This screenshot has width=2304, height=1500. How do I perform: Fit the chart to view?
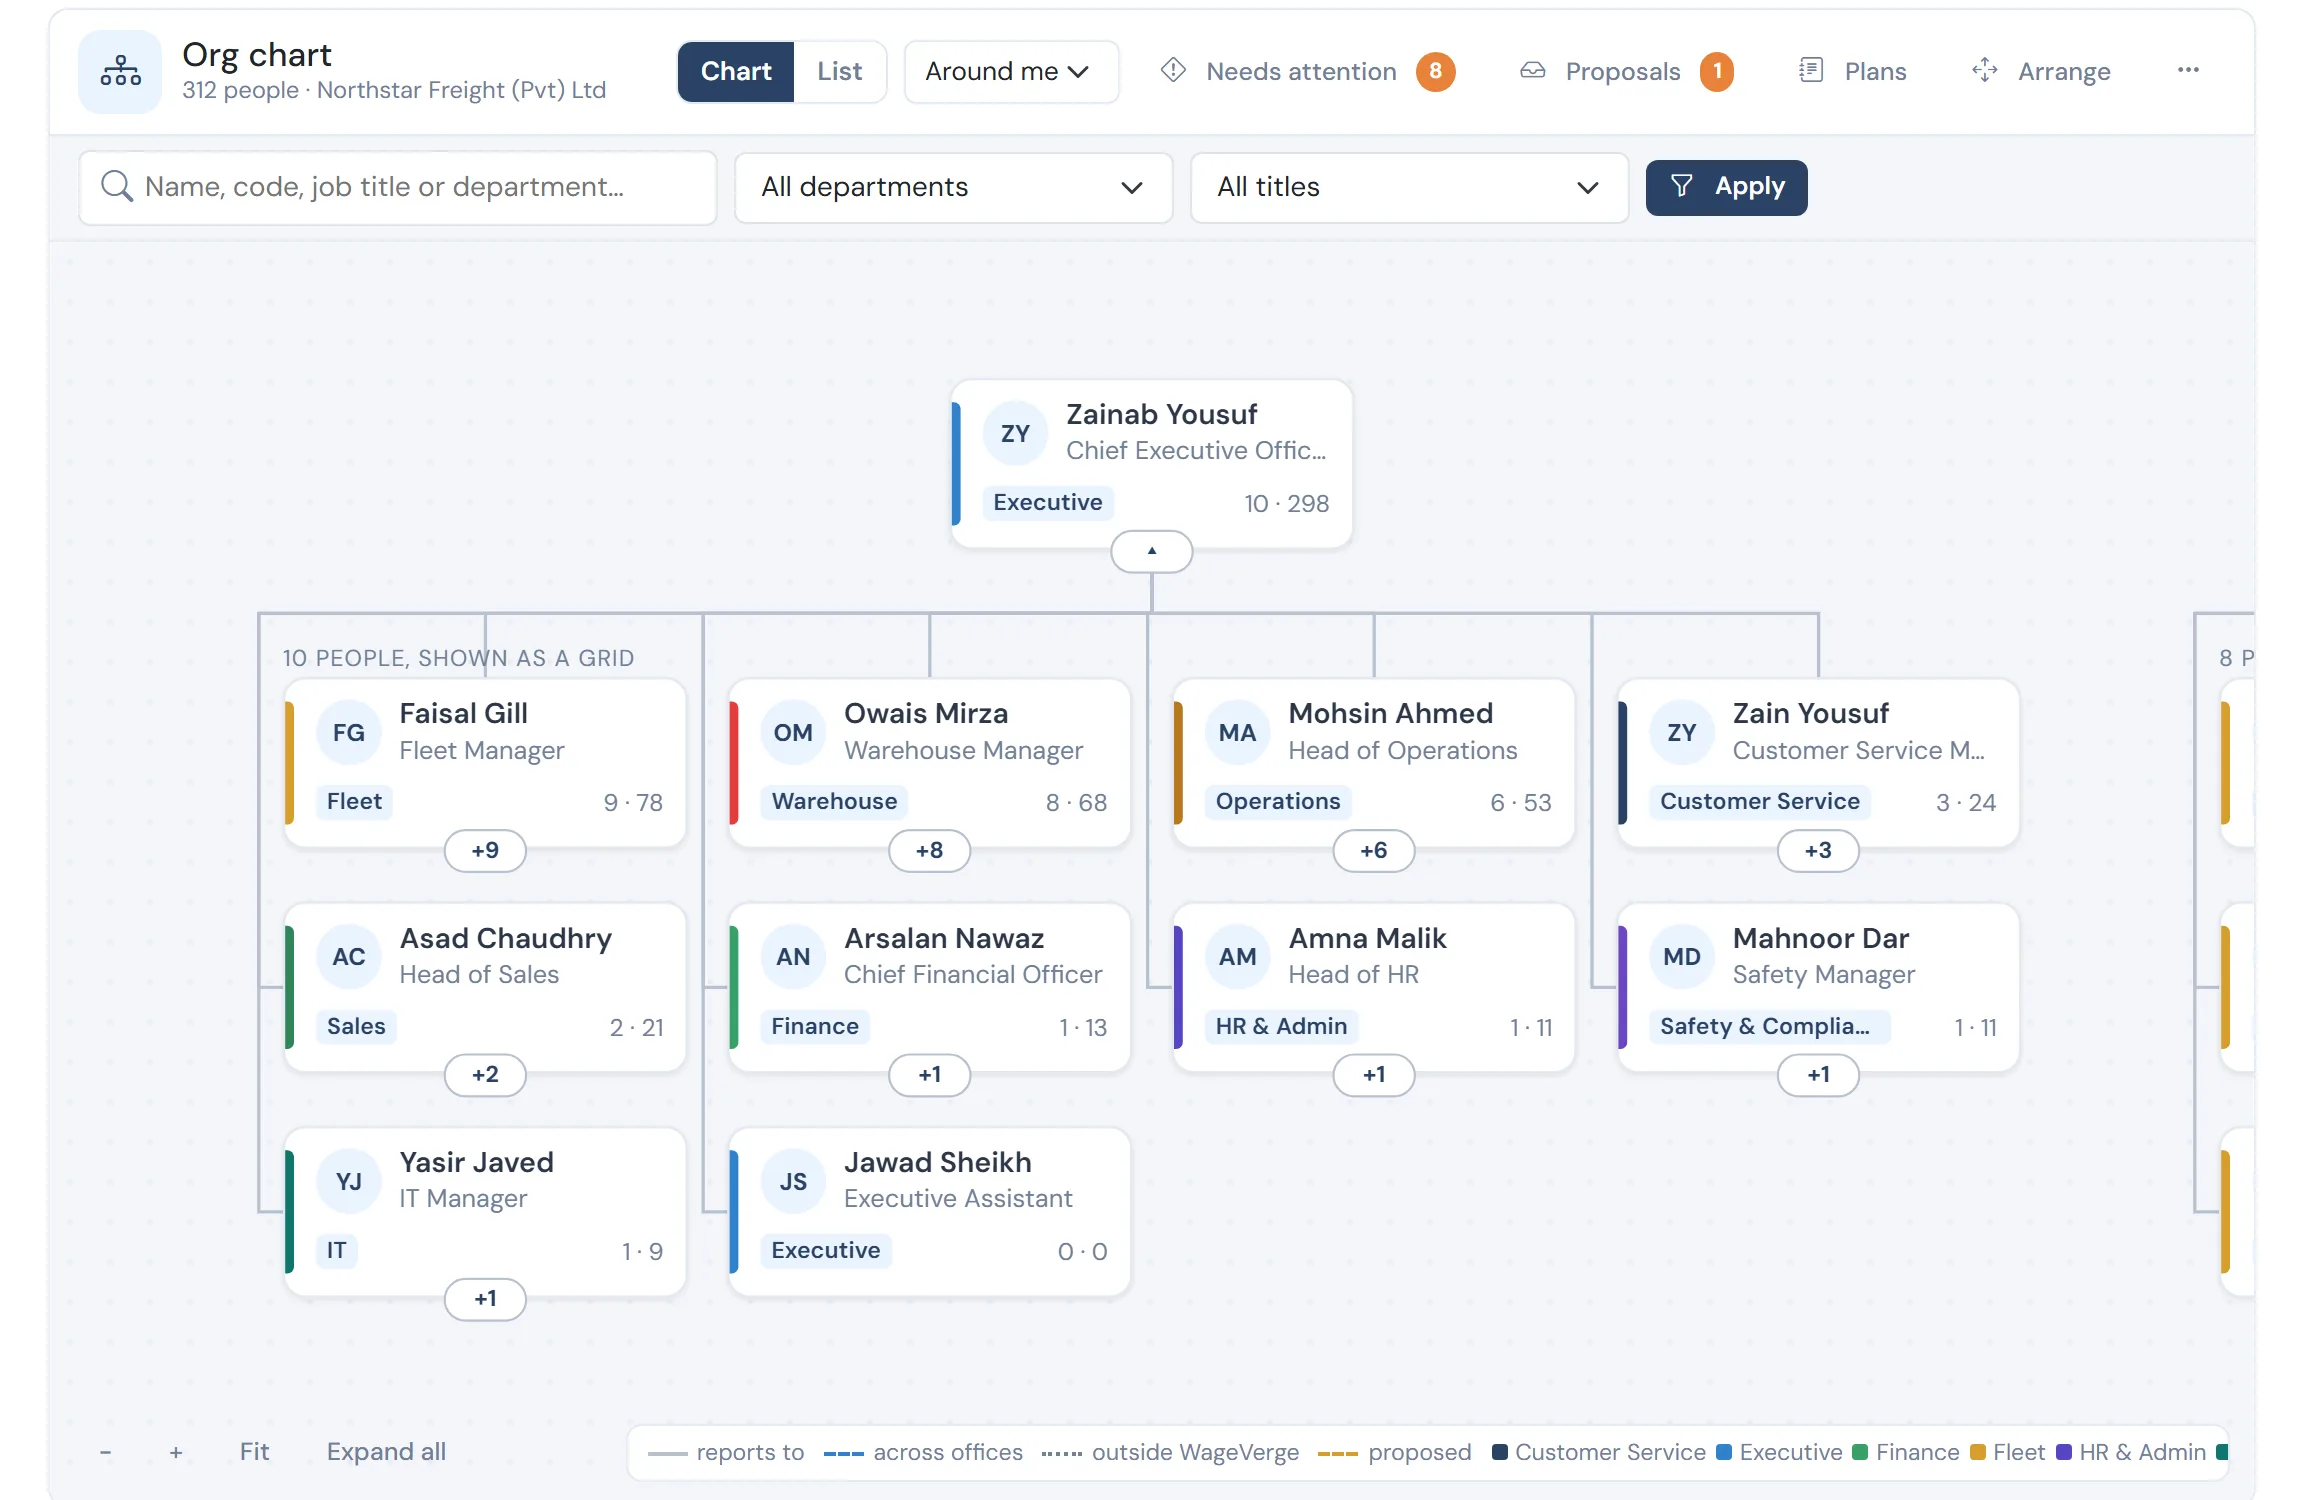[x=254, y=1451]
